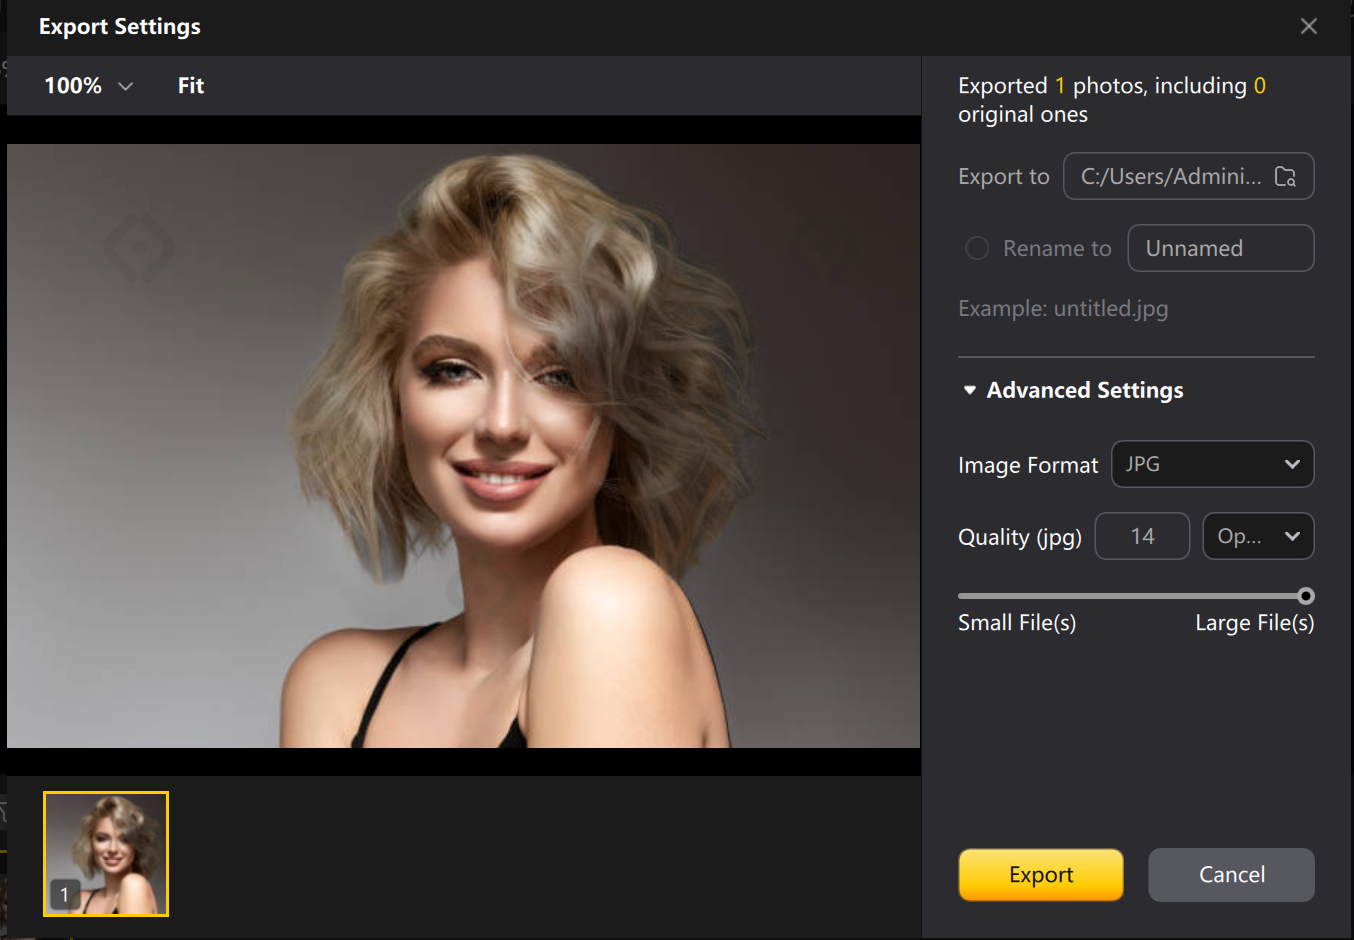The image size is (1354, 940).
Task: Click the Advanced Settings disclosure triangle
Action: click(969, 390)
